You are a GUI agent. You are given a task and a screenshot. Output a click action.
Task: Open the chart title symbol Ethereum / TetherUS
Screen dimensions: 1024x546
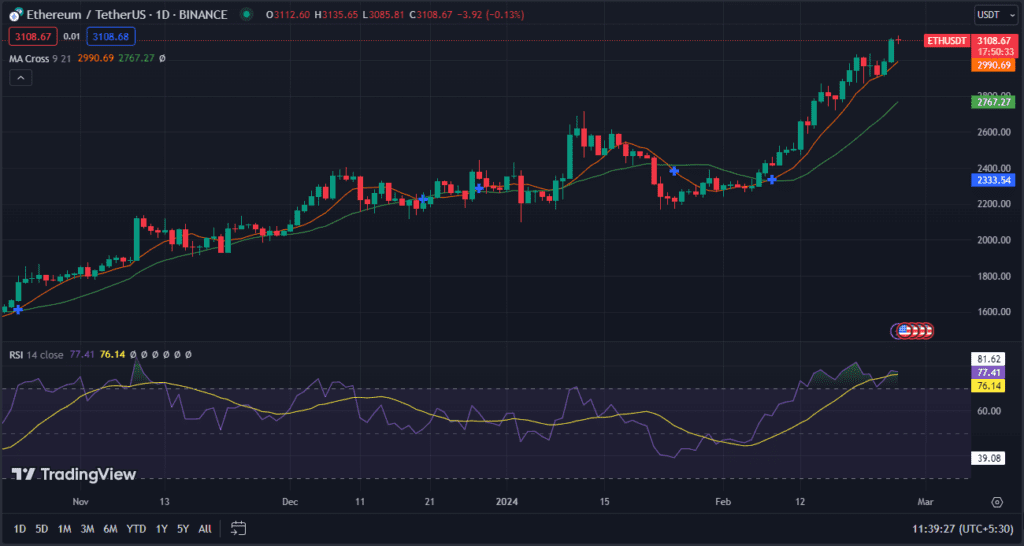pos(127,14)
